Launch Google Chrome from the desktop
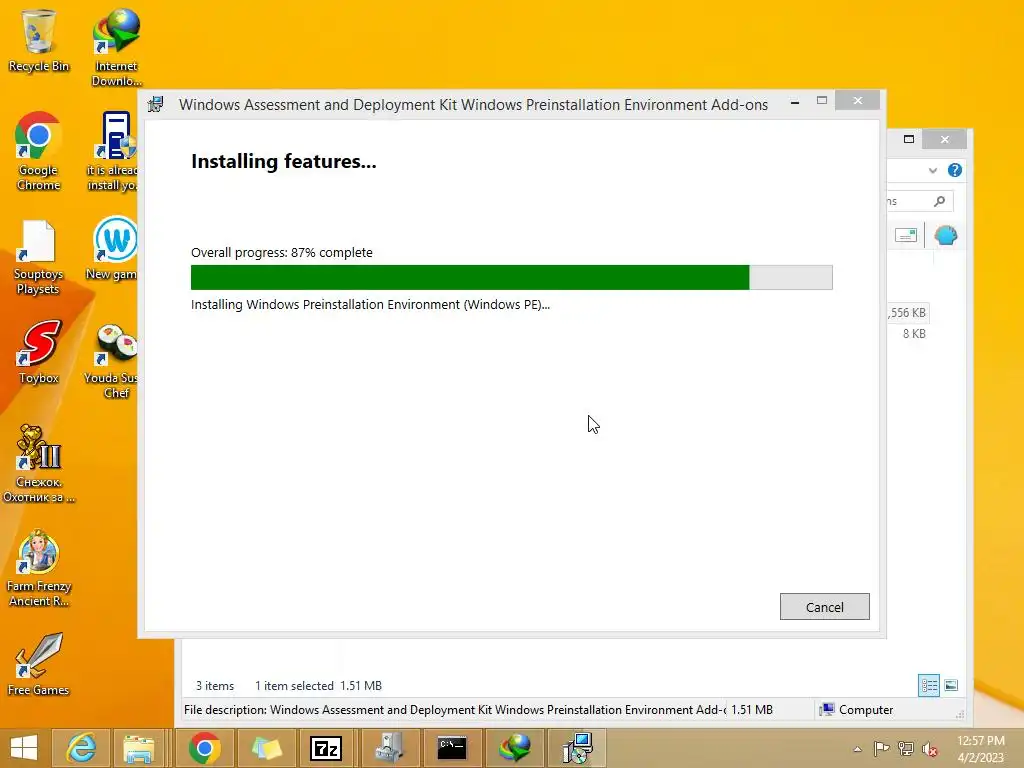This screenshot has width=1024, height=768. pos(39,152)
